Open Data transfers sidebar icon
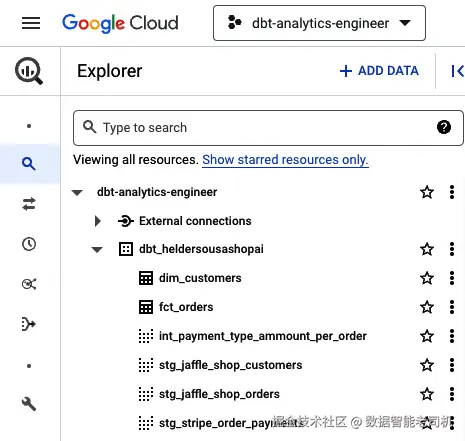Screen dimensions: 465x441 pos(29,204)
